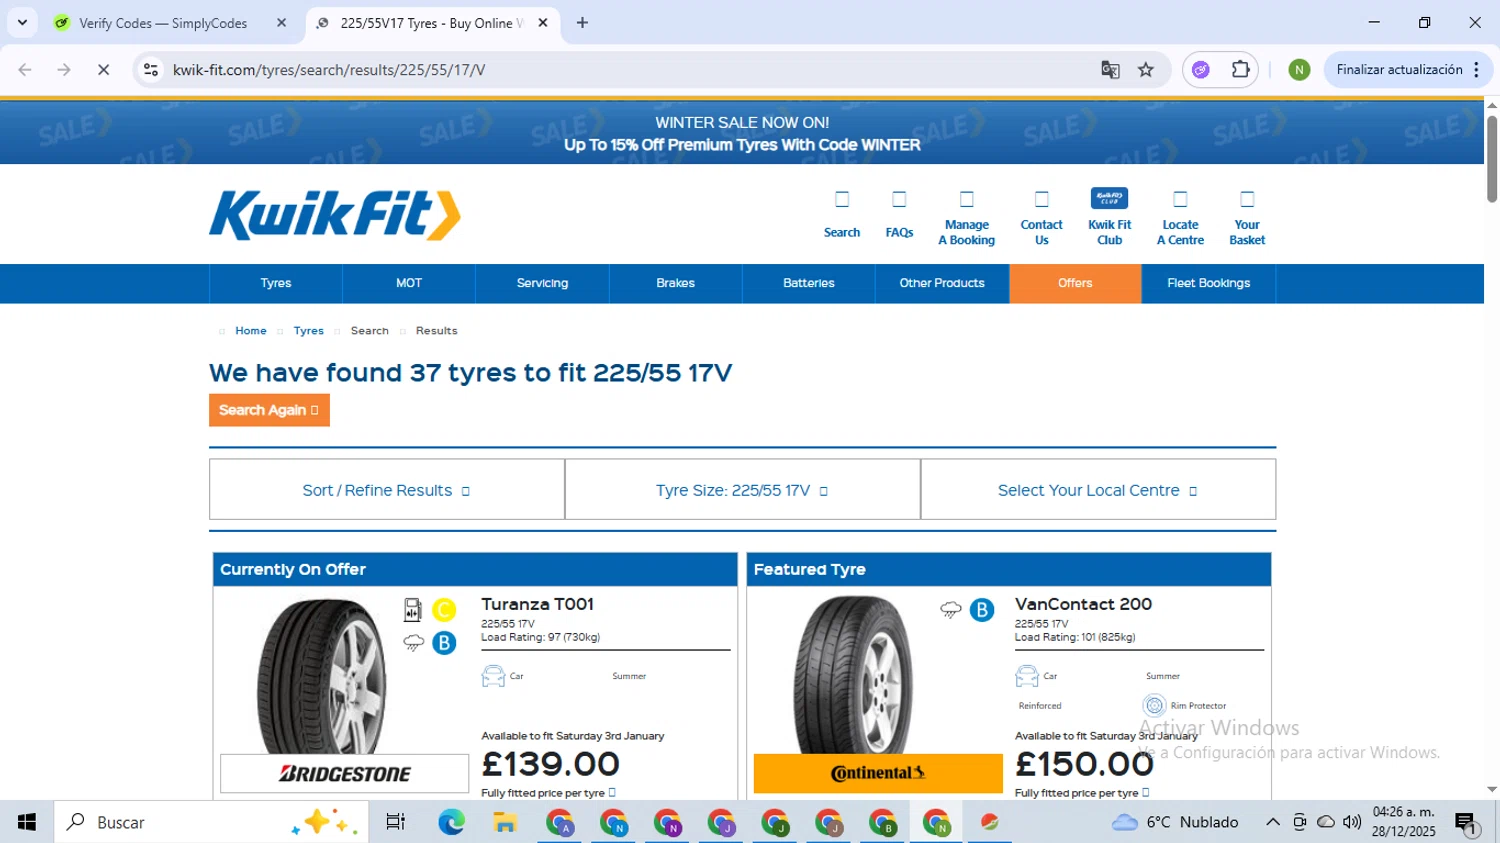Screen dimensions: 1500x843
Task: Expand the Tyre Size 225/55 17V selector
Action: pyautogui.click(x=742, y=490)
